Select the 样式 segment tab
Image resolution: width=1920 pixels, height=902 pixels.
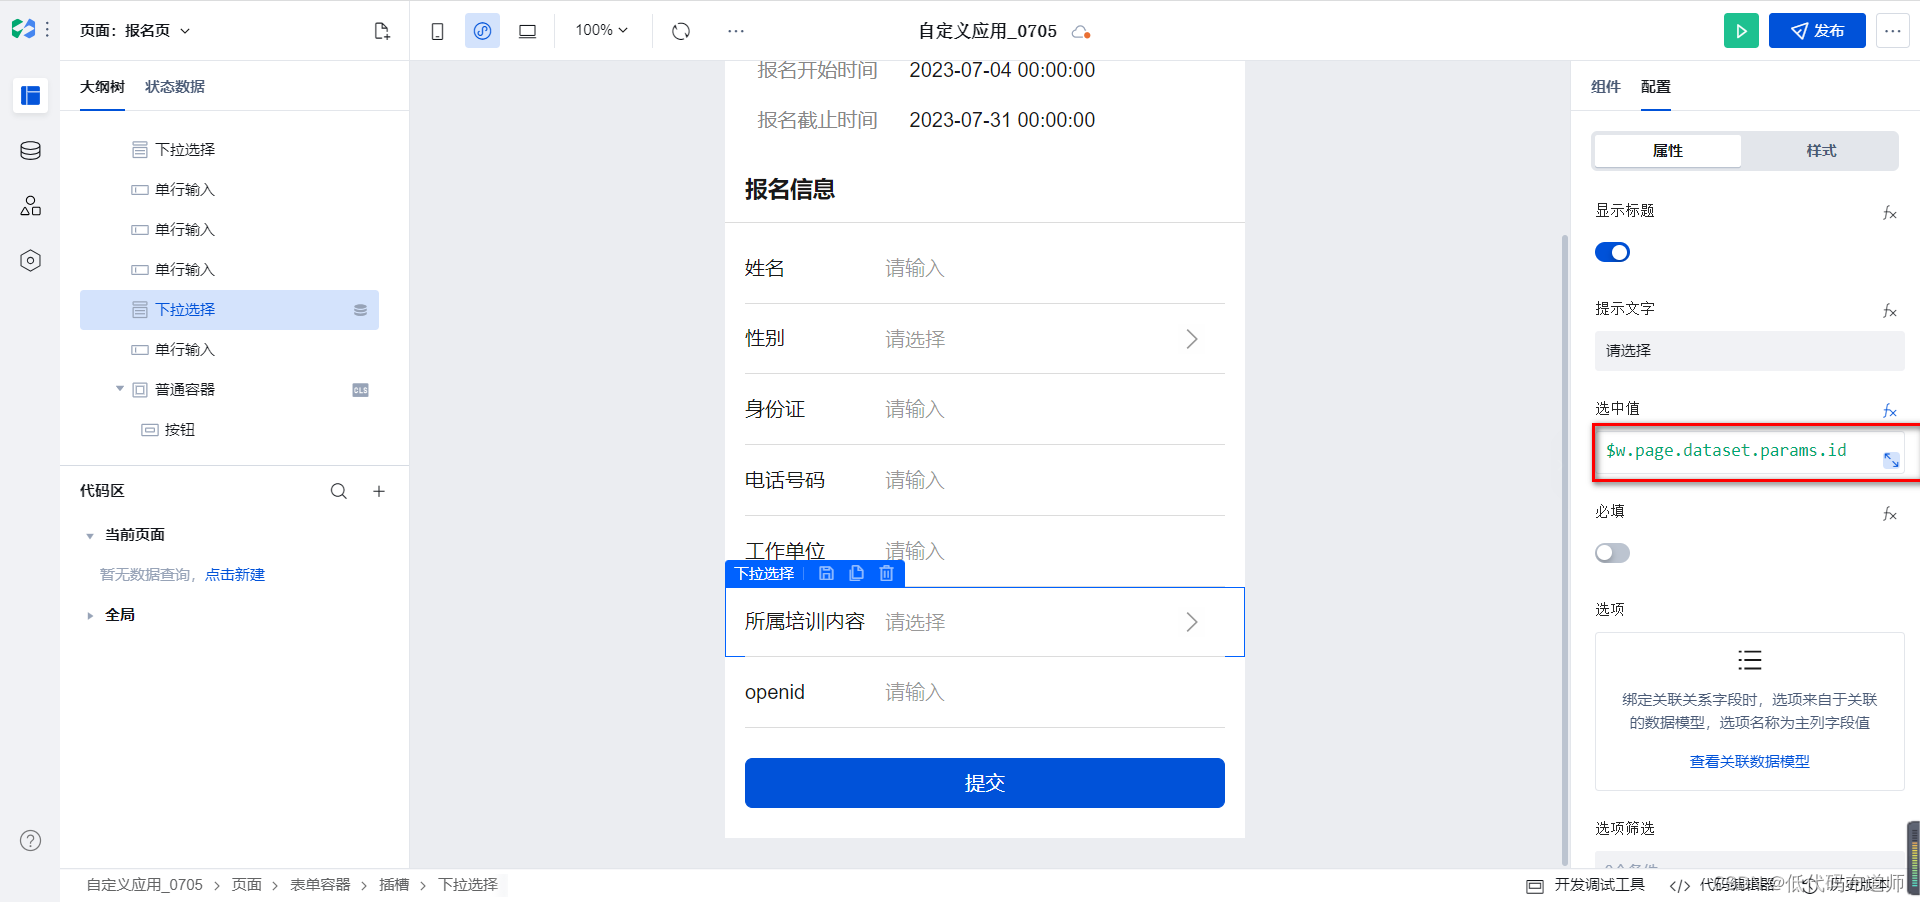point(1821,151)
